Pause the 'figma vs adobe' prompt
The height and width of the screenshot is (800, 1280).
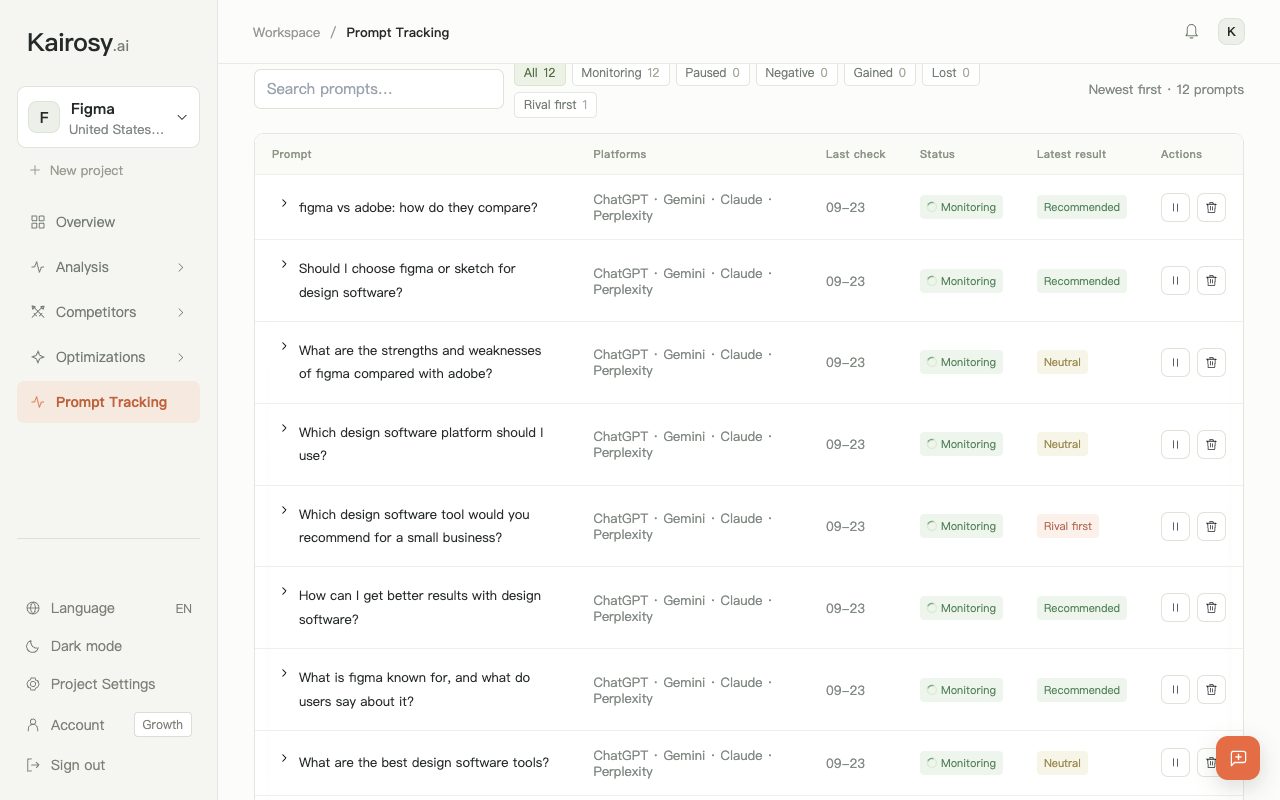click(x=1175, y=207)
